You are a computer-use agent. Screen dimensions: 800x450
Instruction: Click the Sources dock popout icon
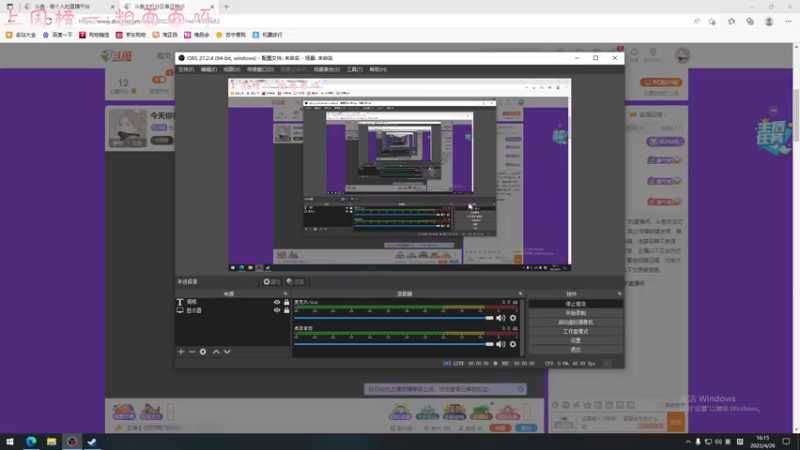[x=285, y=294]
